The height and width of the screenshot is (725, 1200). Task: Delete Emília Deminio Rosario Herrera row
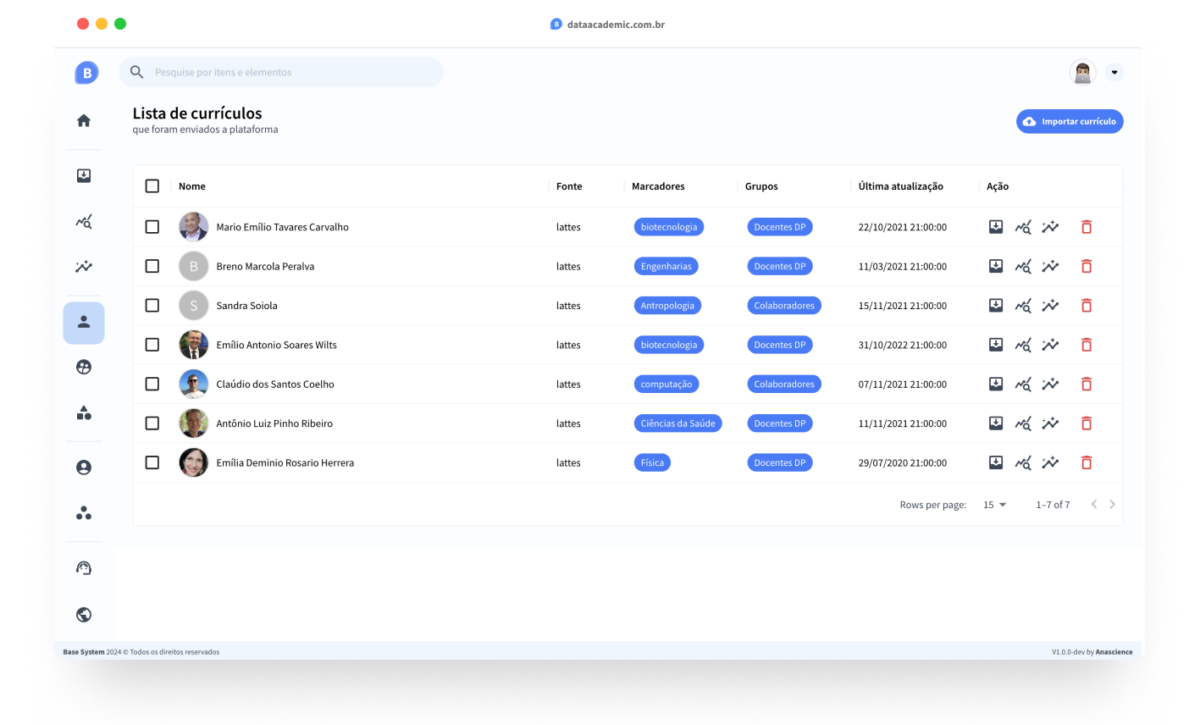(x=1086, y=462)
